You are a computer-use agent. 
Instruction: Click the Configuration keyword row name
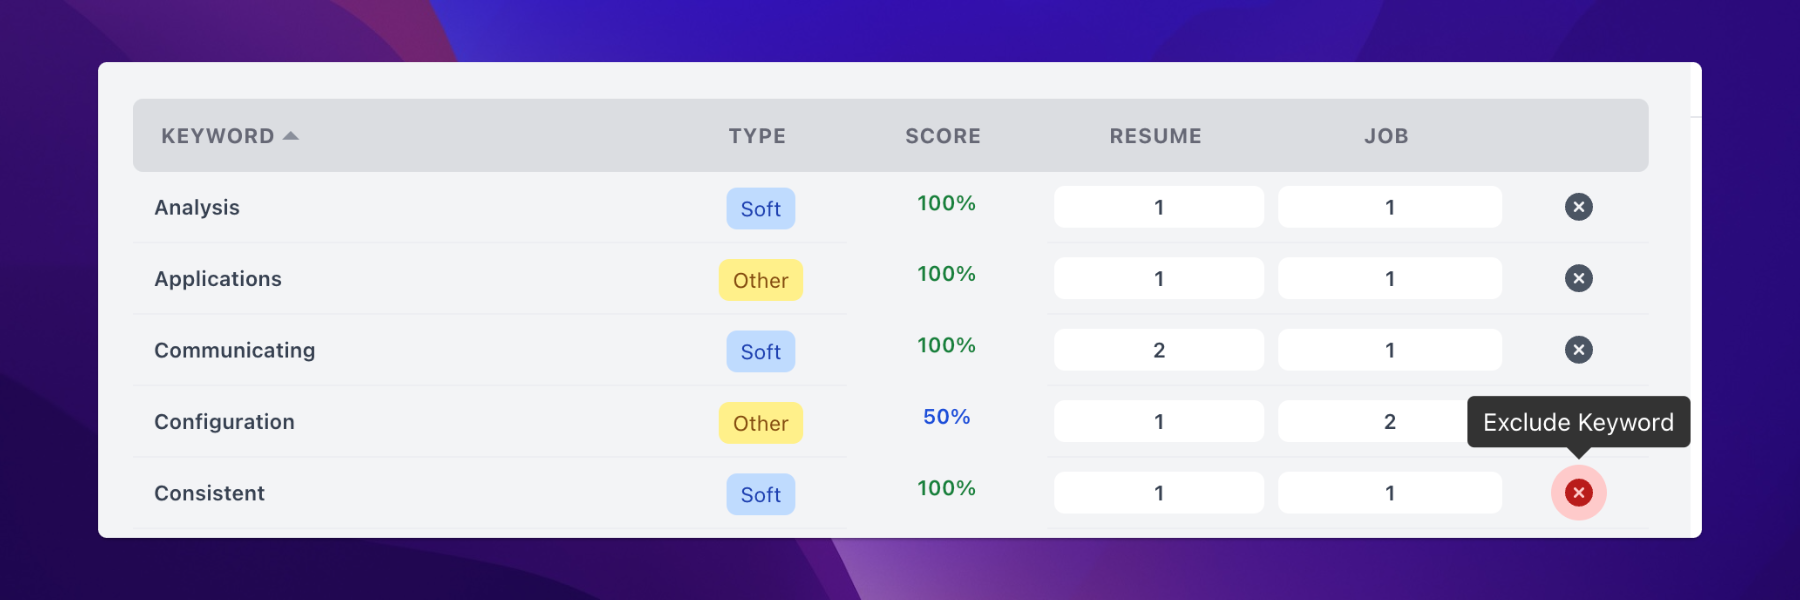click(x=224, y=422)
